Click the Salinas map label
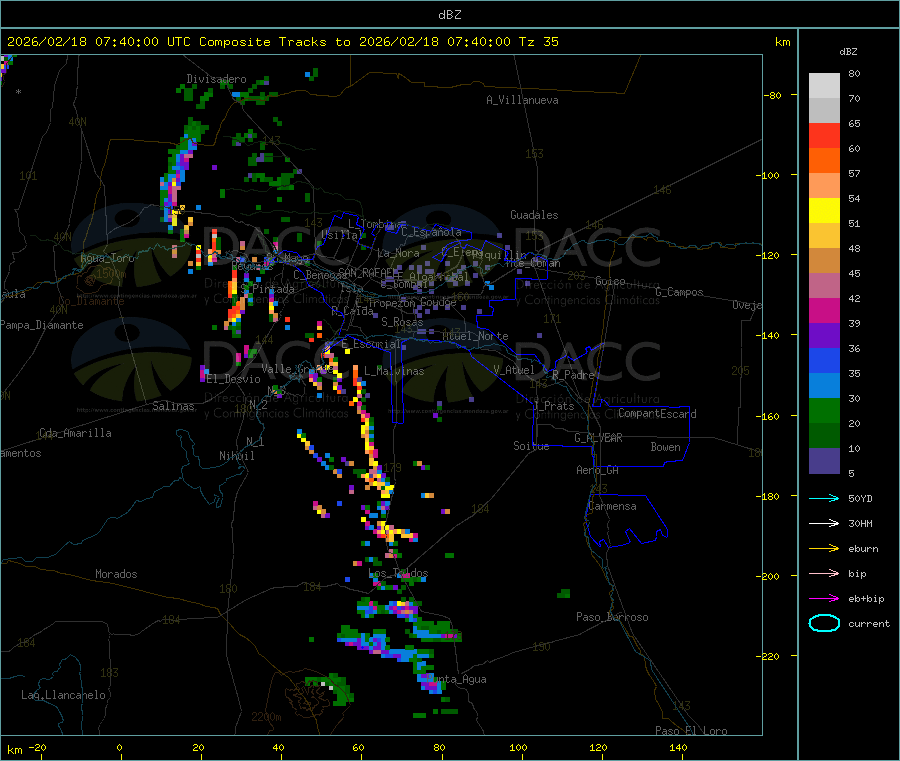The image size is (900, 761). pyautogui.click(x=173, y=406)
